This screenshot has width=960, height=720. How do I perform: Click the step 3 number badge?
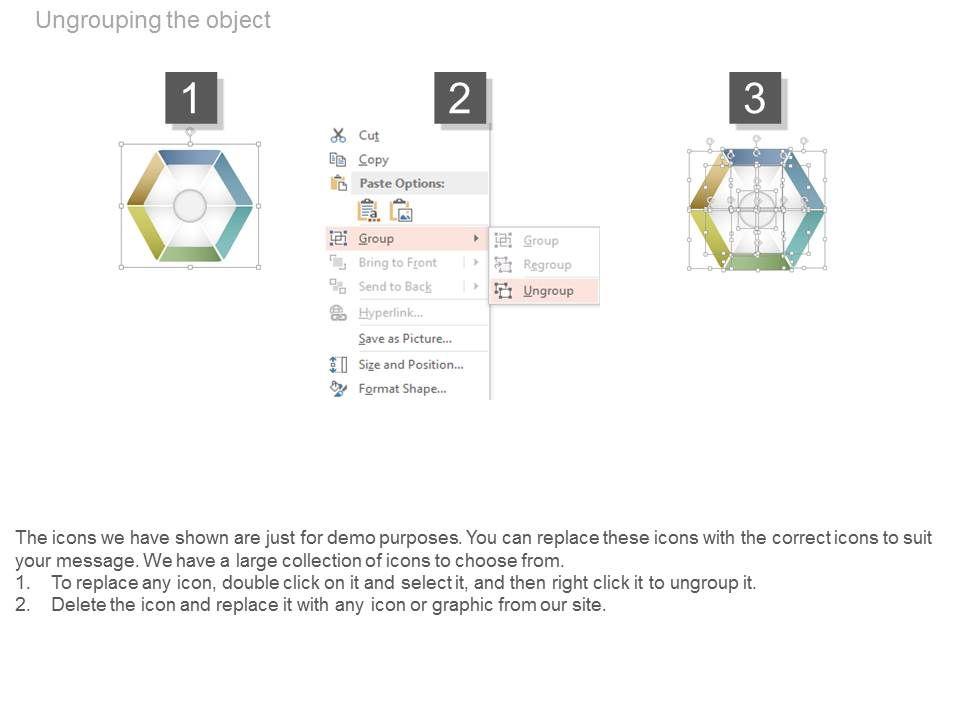click(755, 98)
